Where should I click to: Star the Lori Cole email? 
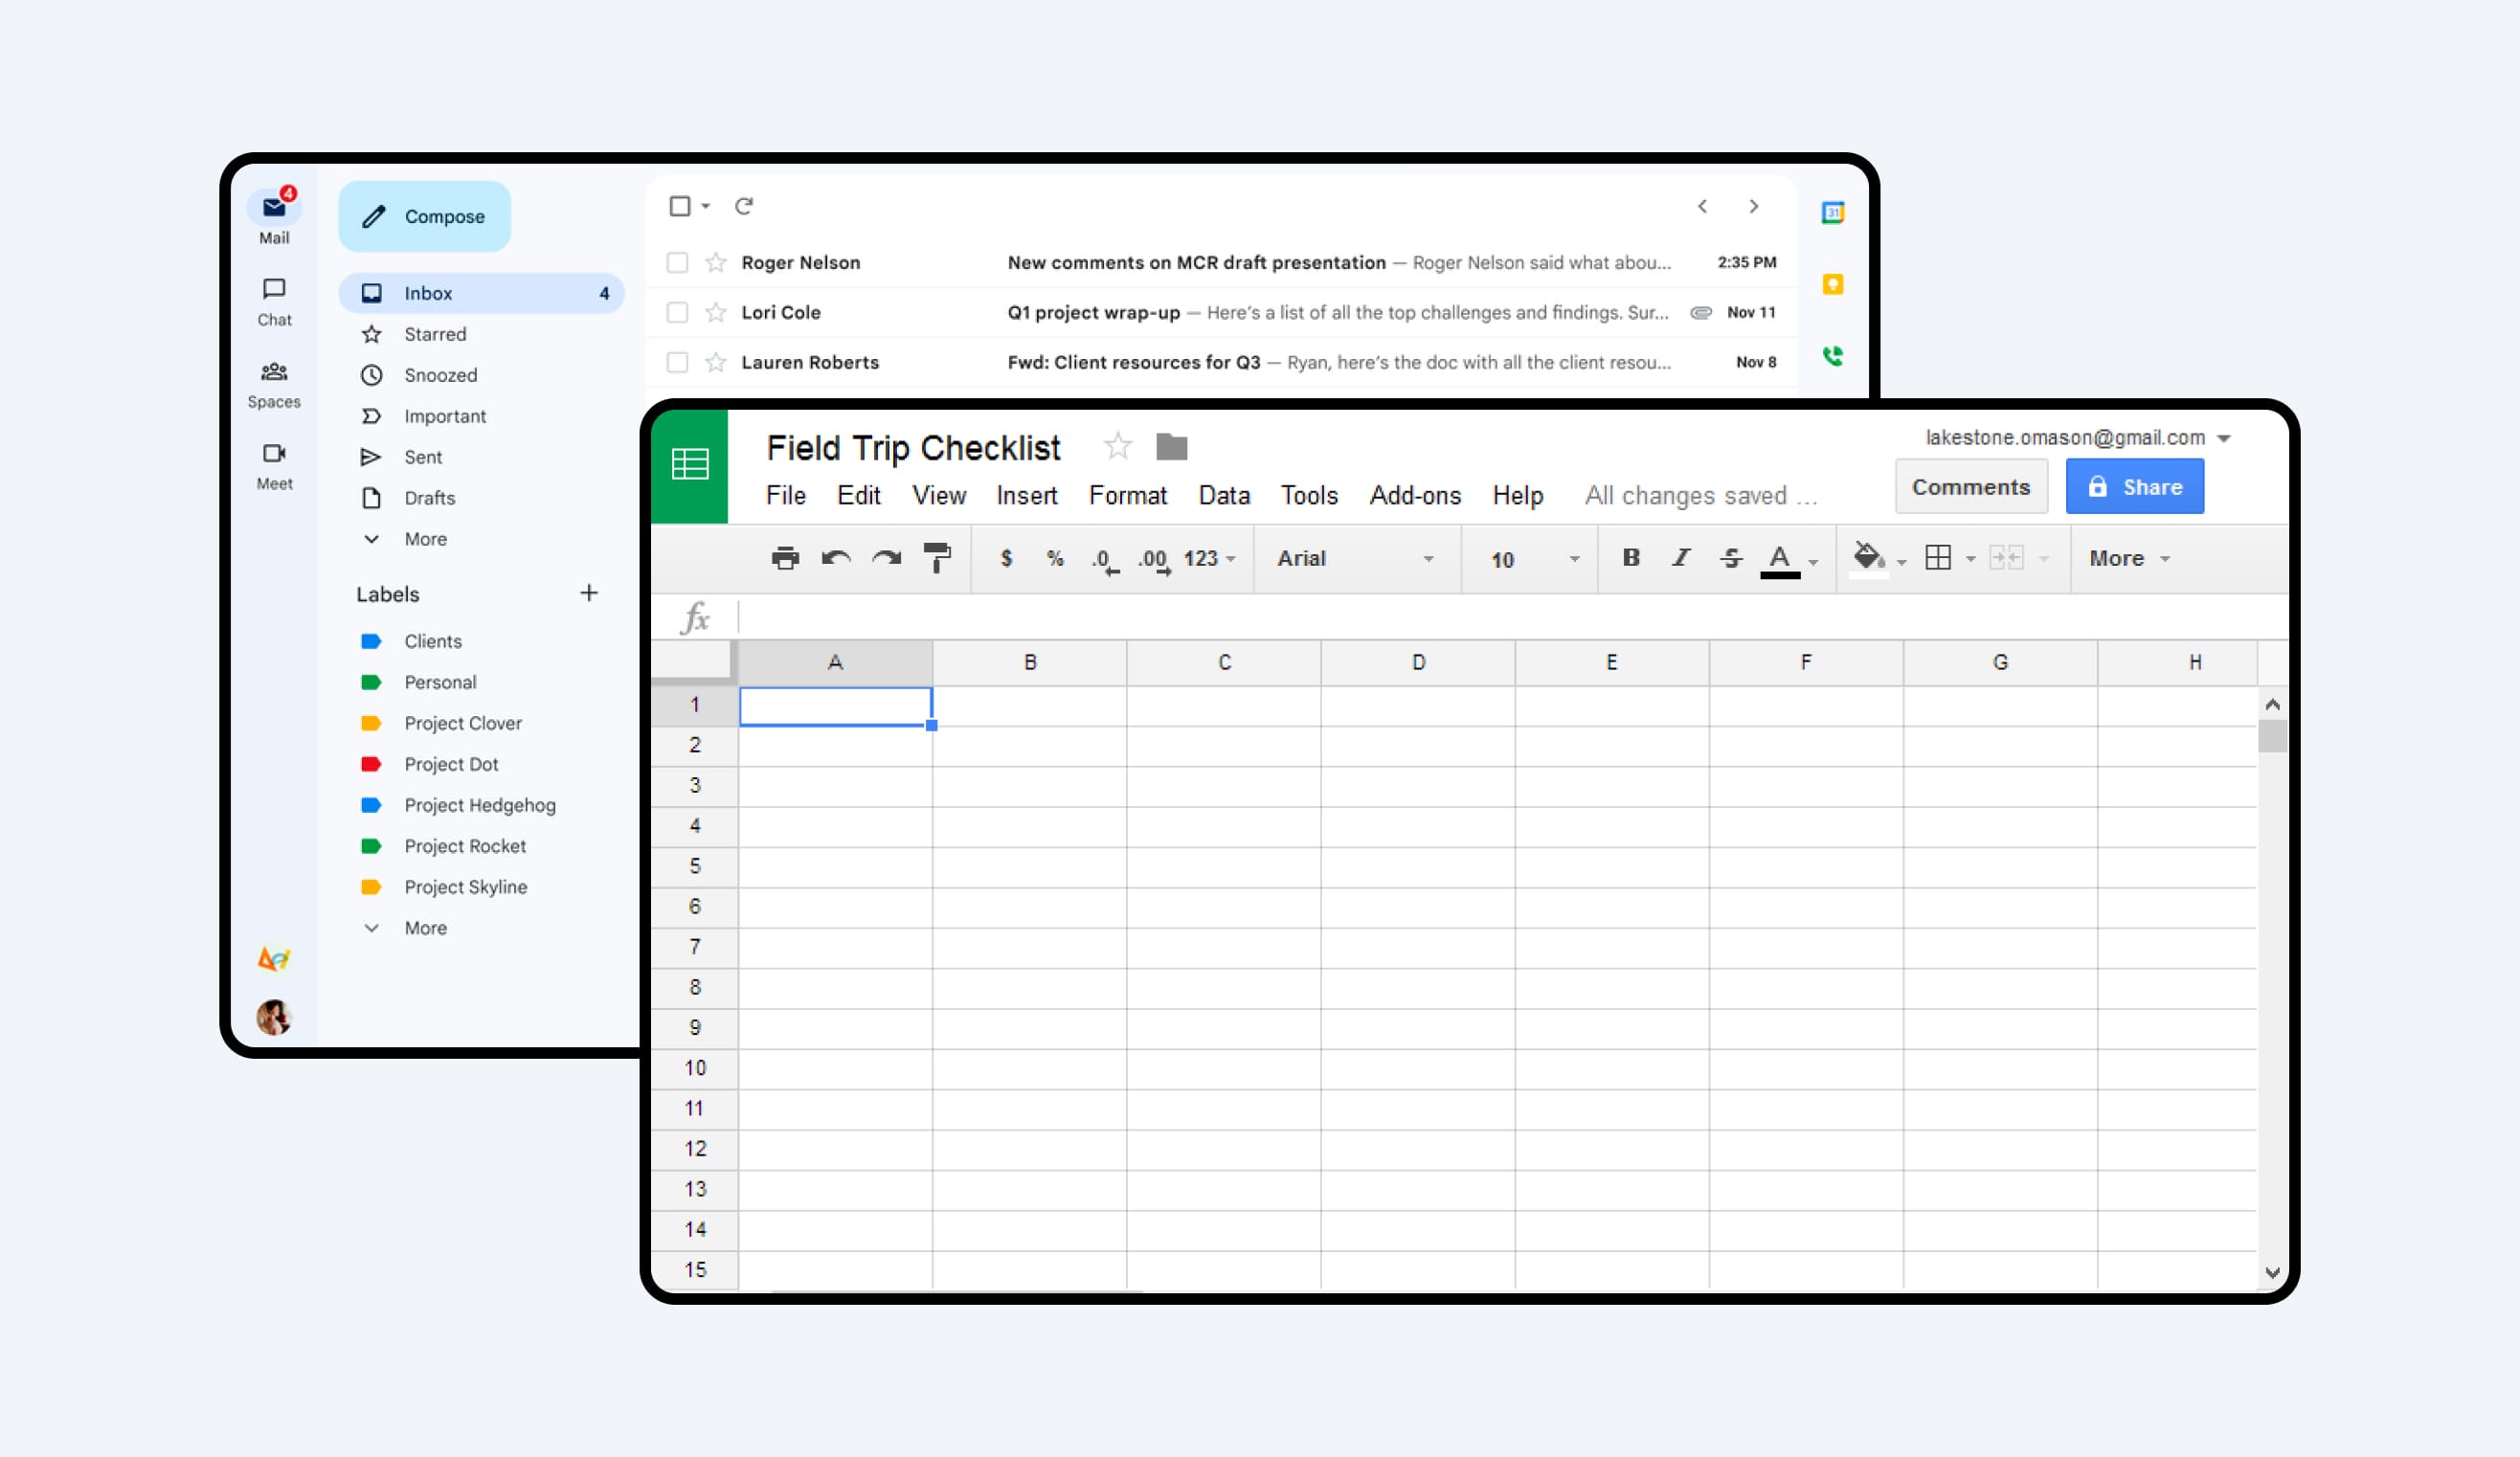716,313
